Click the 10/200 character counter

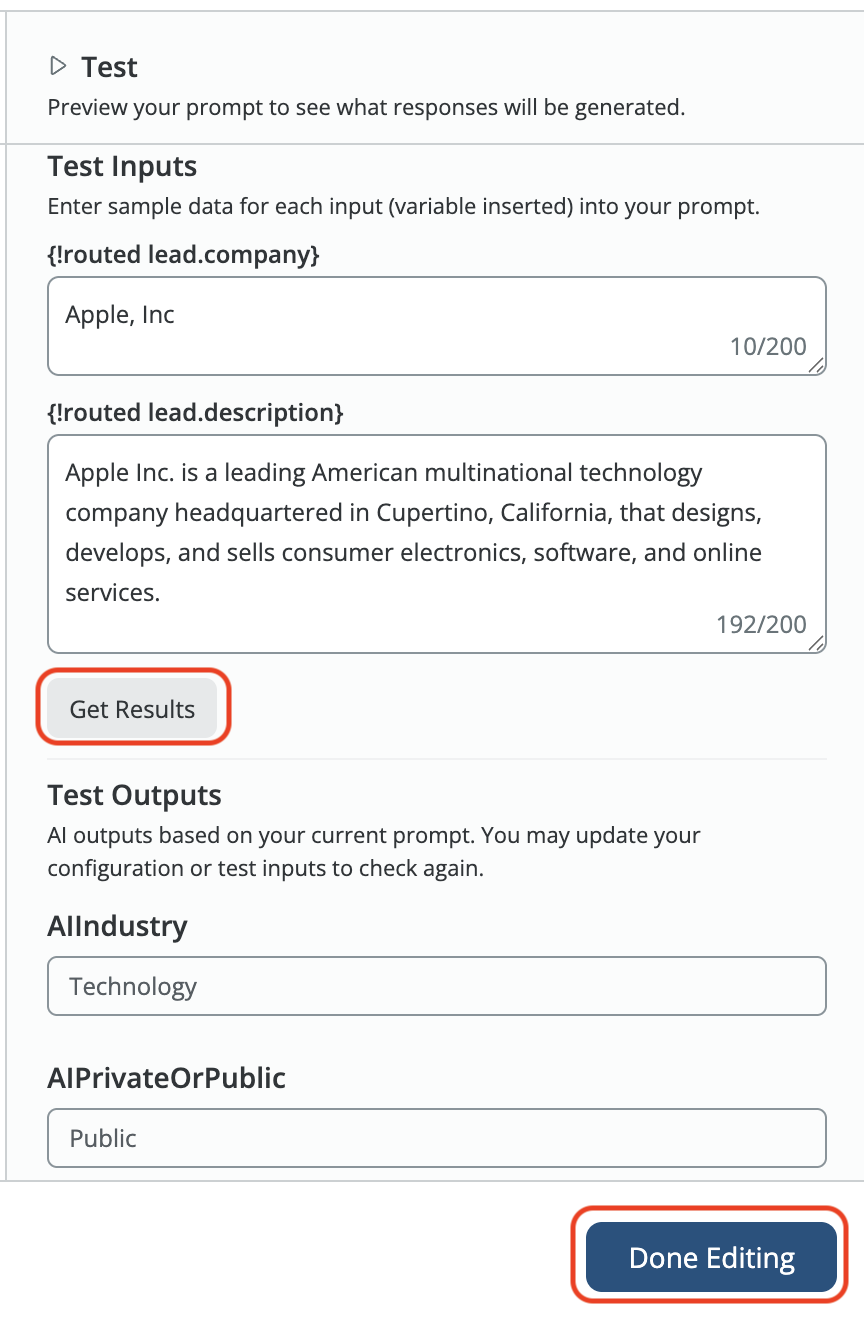(x=768, y=347)
